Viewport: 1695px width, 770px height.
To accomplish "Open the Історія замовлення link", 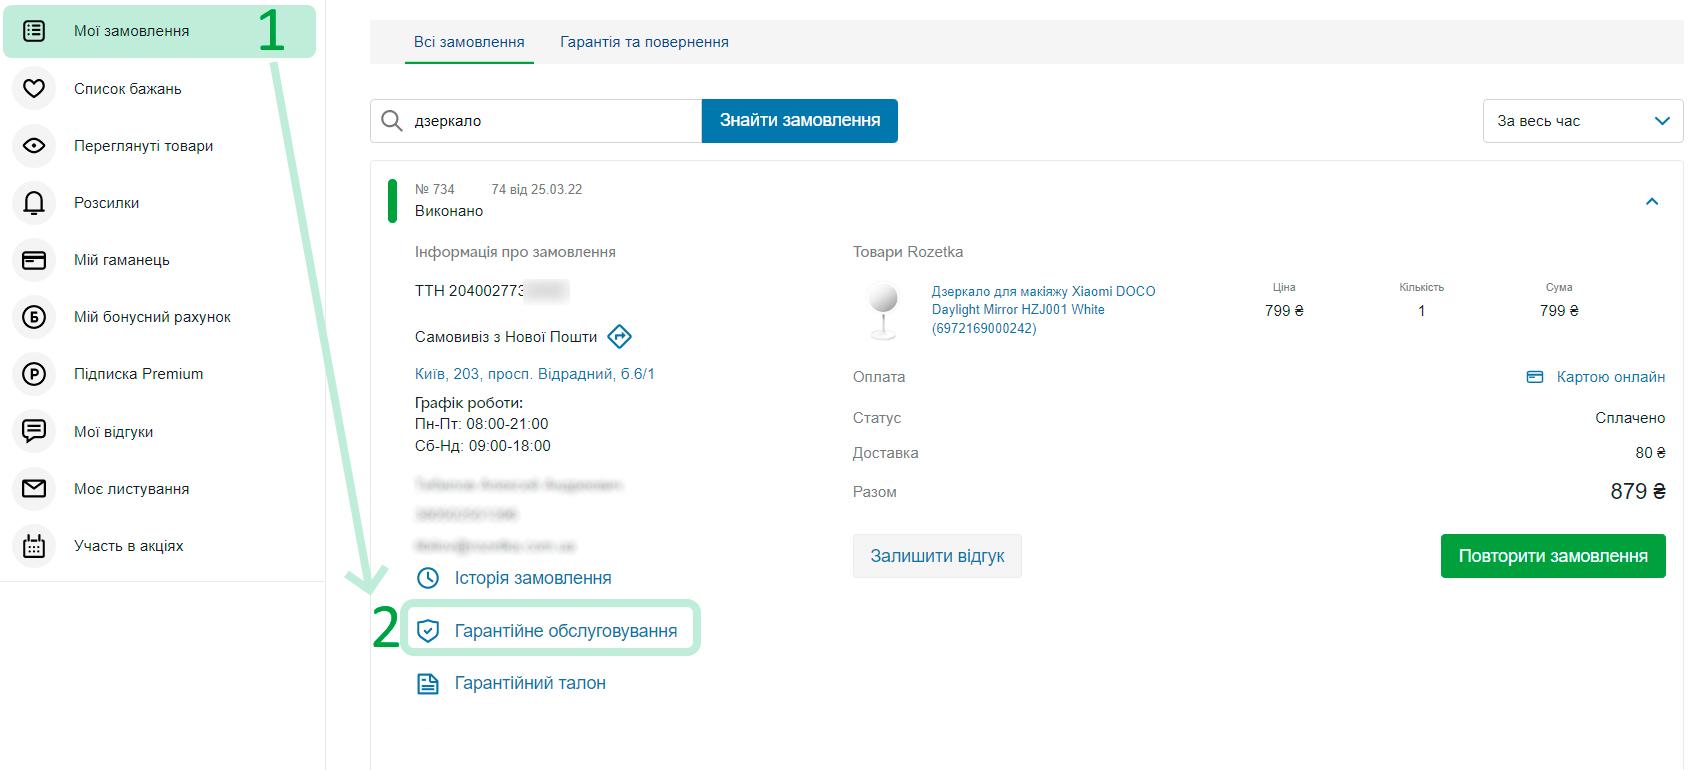I will pyautogui.click(x=533, y=578).
